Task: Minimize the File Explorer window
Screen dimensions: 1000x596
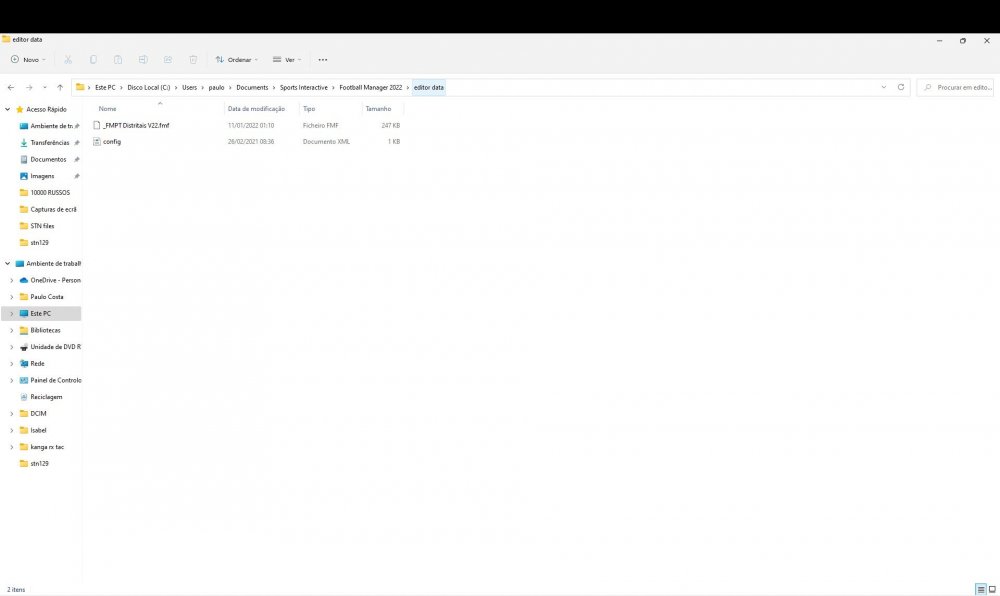Action: tap(939, 40)
